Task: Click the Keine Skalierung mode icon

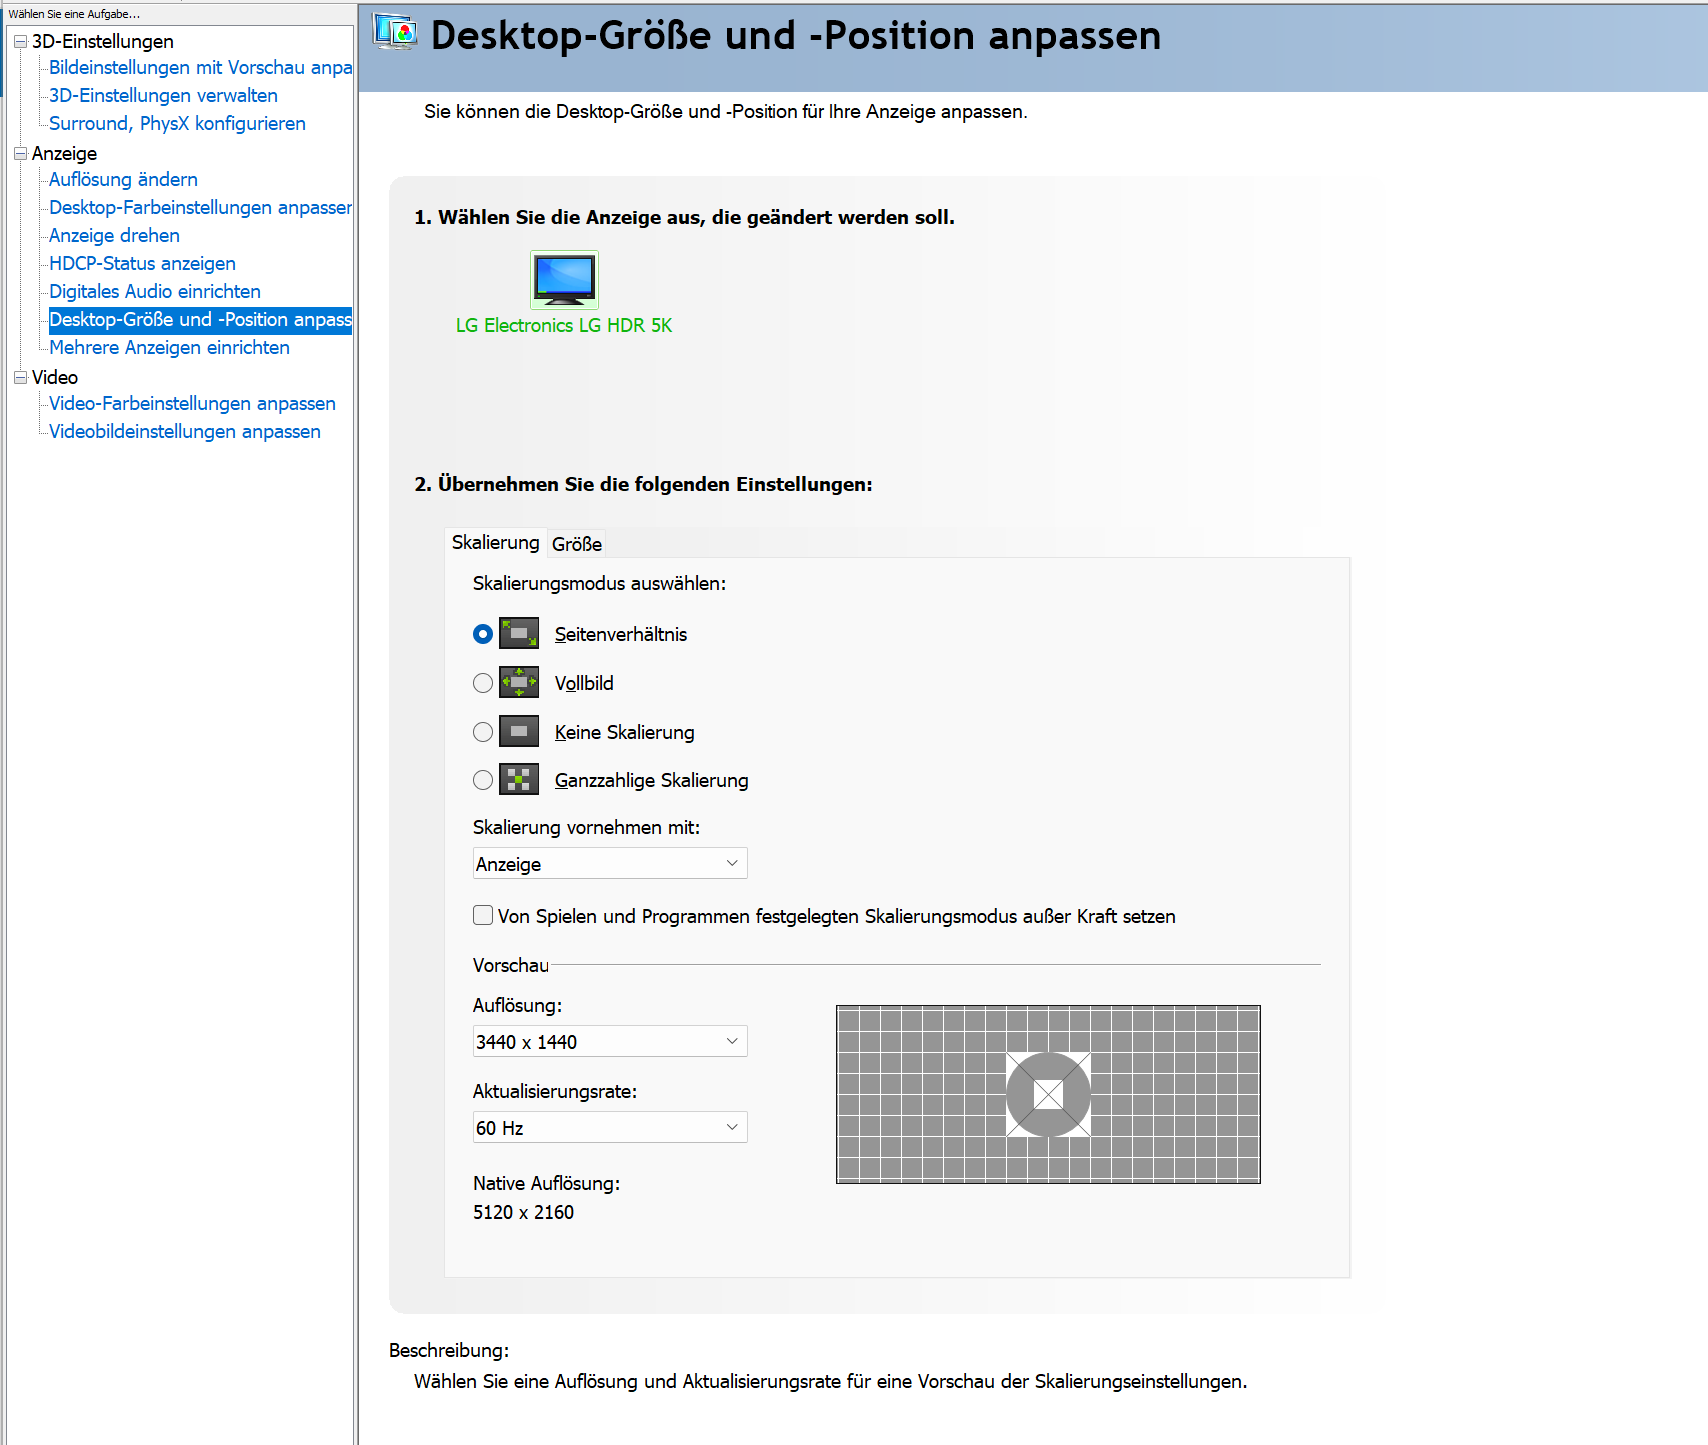Action: (519, 732)
